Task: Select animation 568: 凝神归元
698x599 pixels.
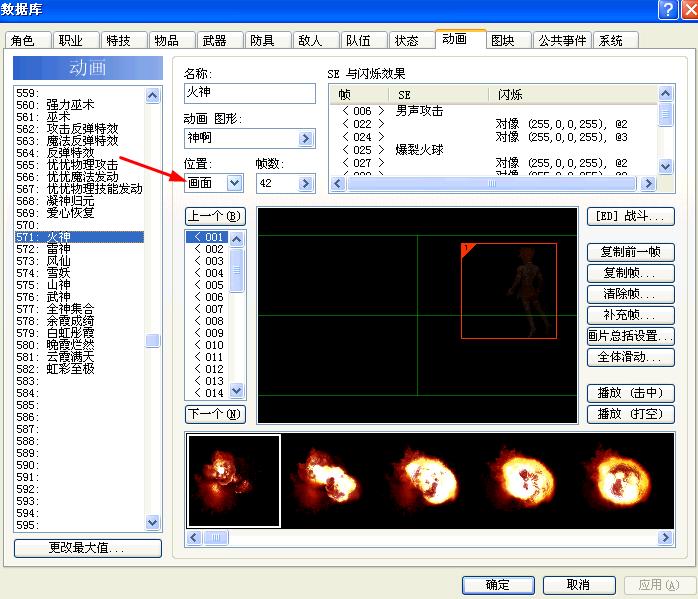Action: (x=79, y=201)
